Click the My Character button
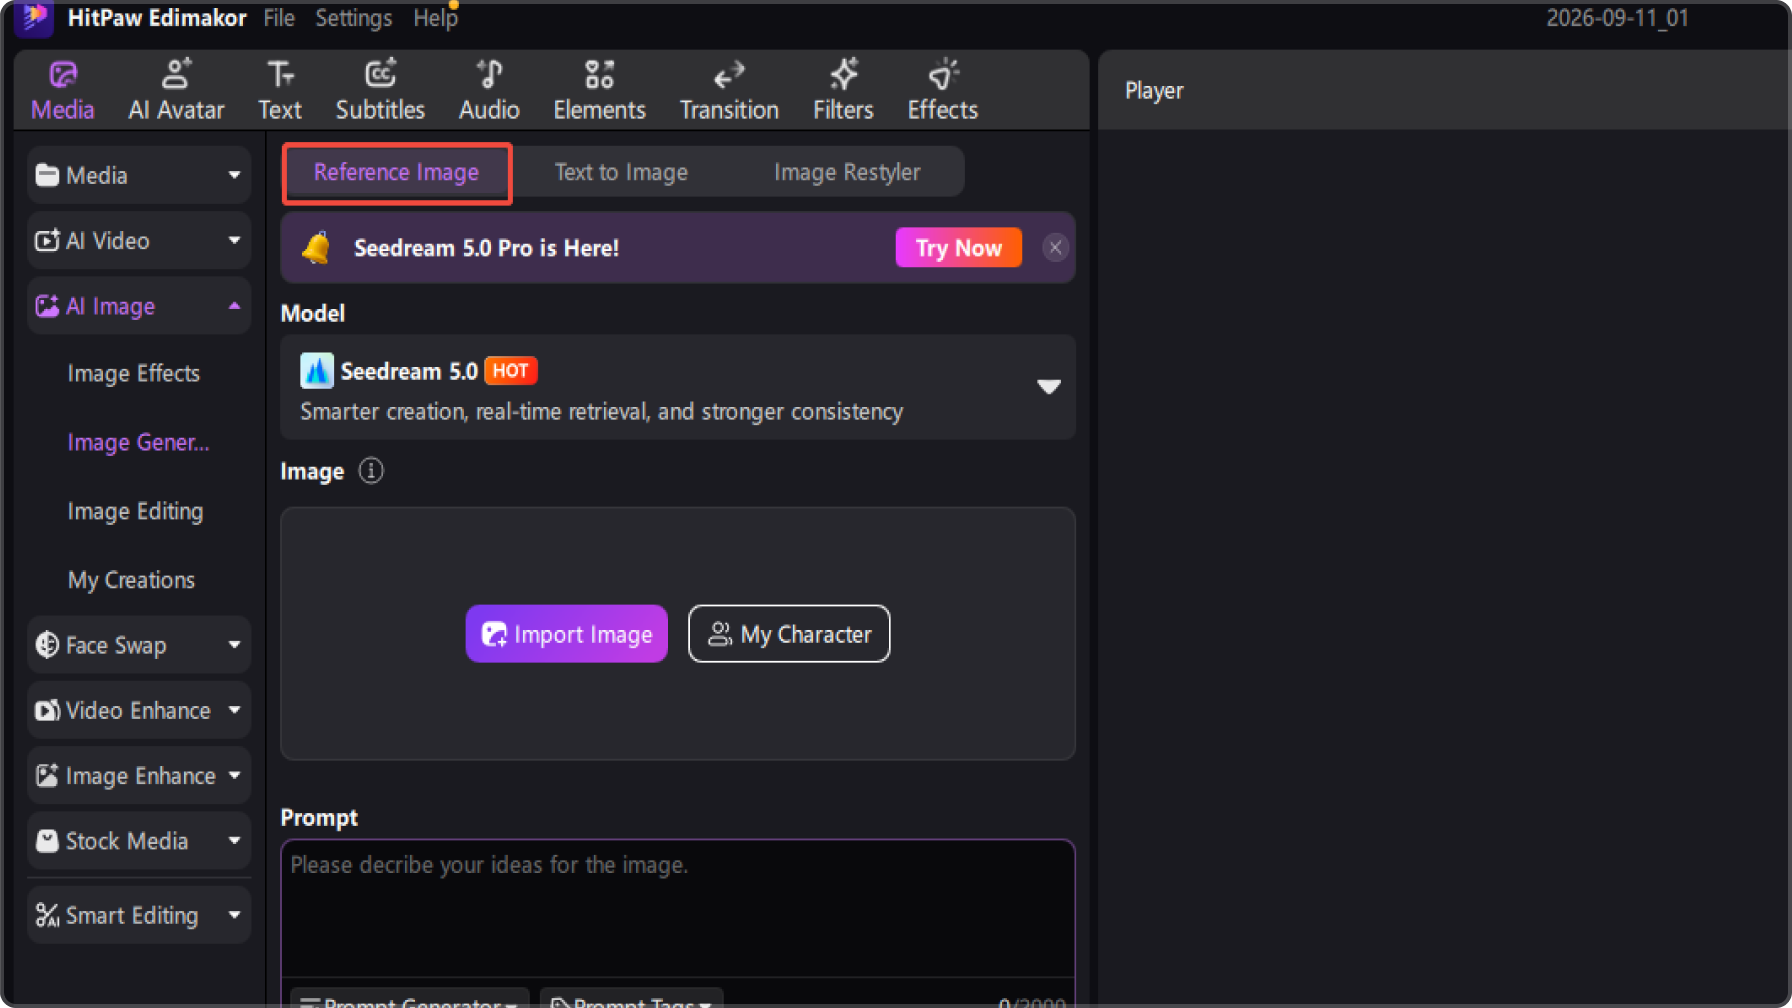Screen dimensions: 1792x1008 (789, 634)
